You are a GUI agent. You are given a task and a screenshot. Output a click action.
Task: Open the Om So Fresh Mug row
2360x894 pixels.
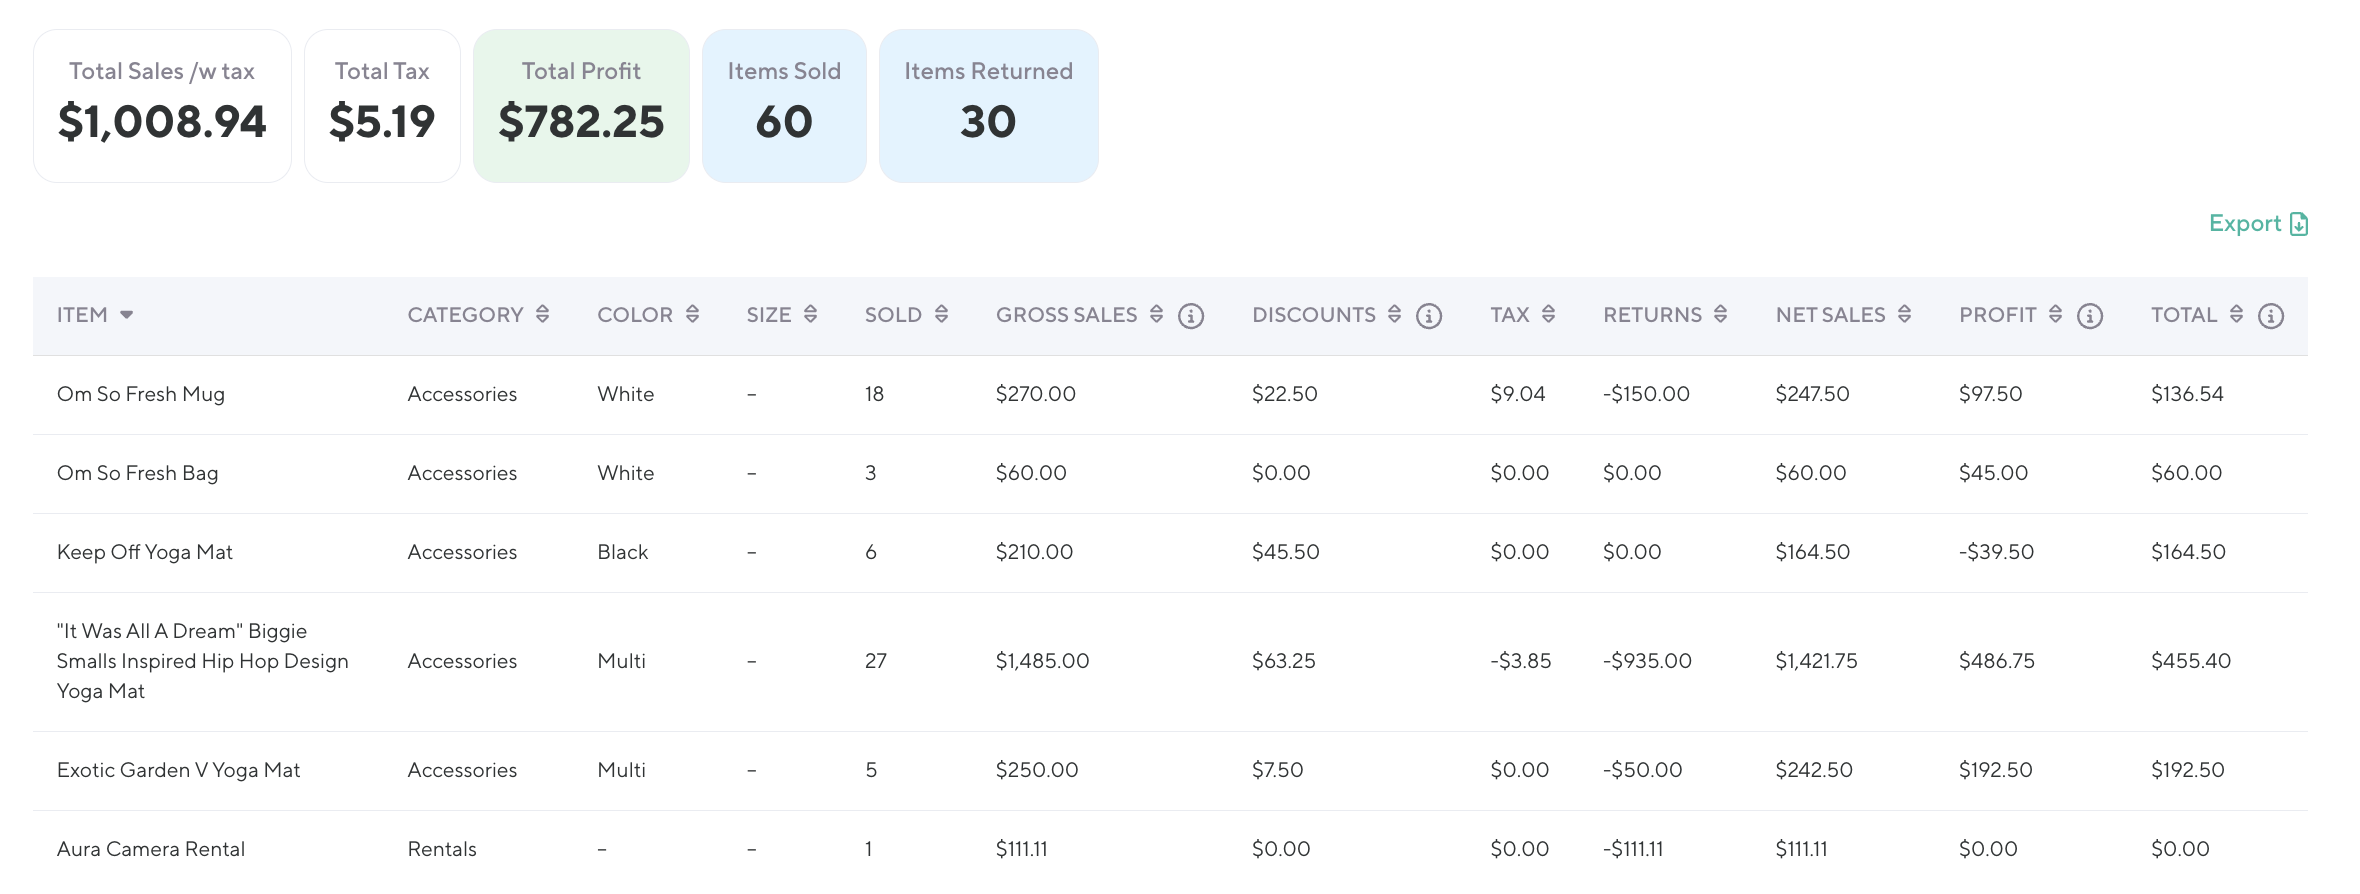[141, 394]
